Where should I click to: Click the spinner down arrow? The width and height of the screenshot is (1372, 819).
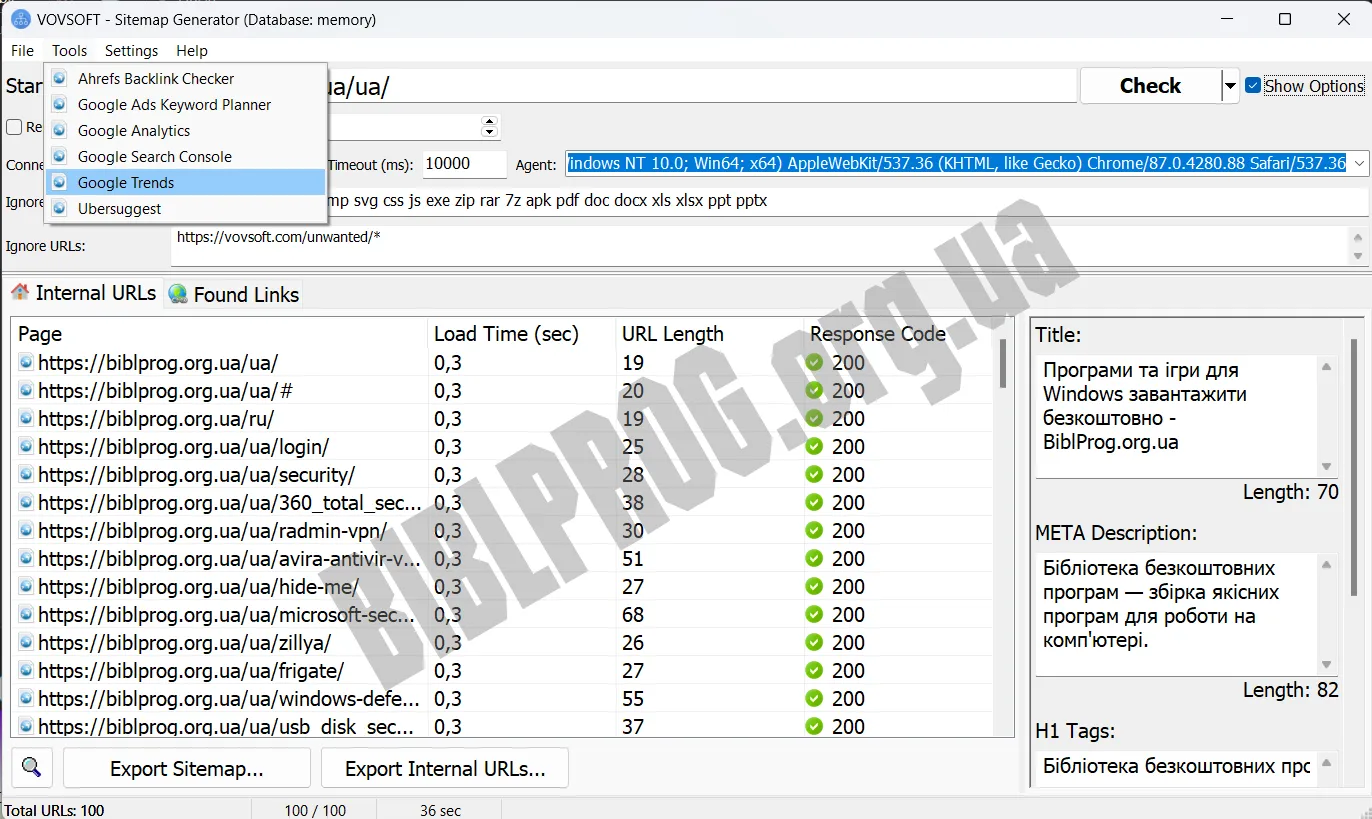click(489, 132)
